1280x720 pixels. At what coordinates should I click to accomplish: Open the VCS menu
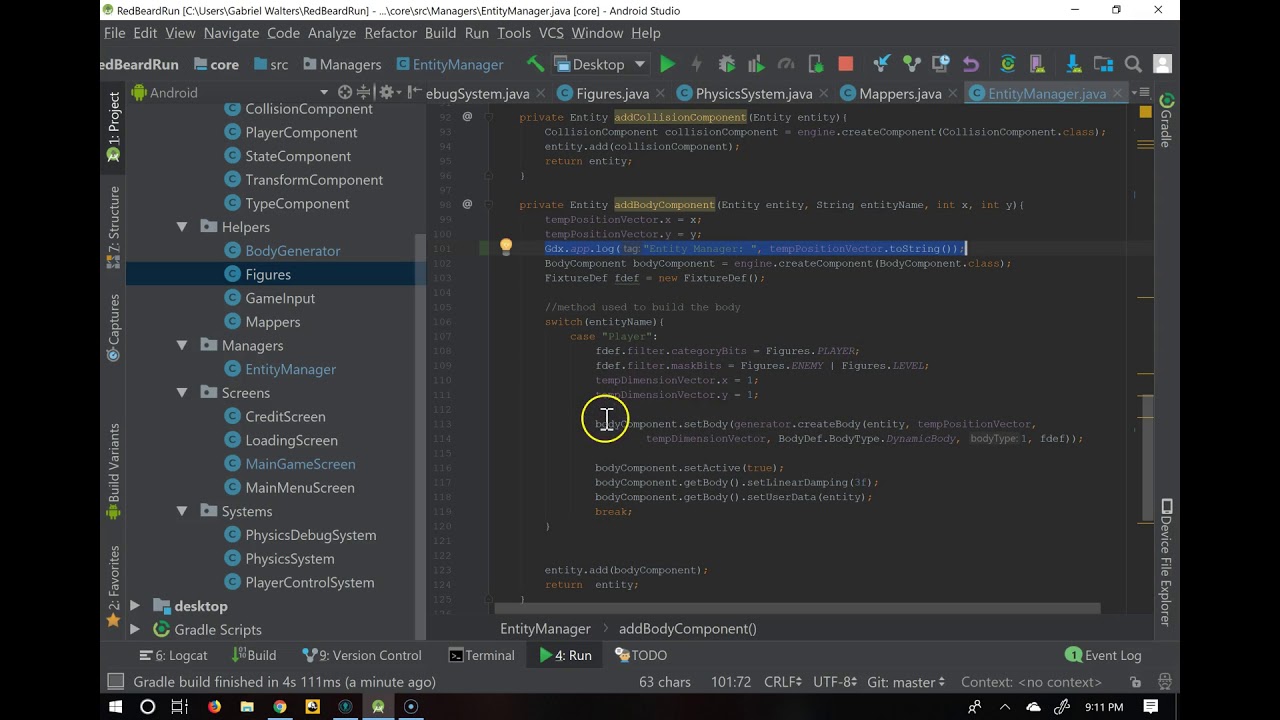(x=551, y=33)
